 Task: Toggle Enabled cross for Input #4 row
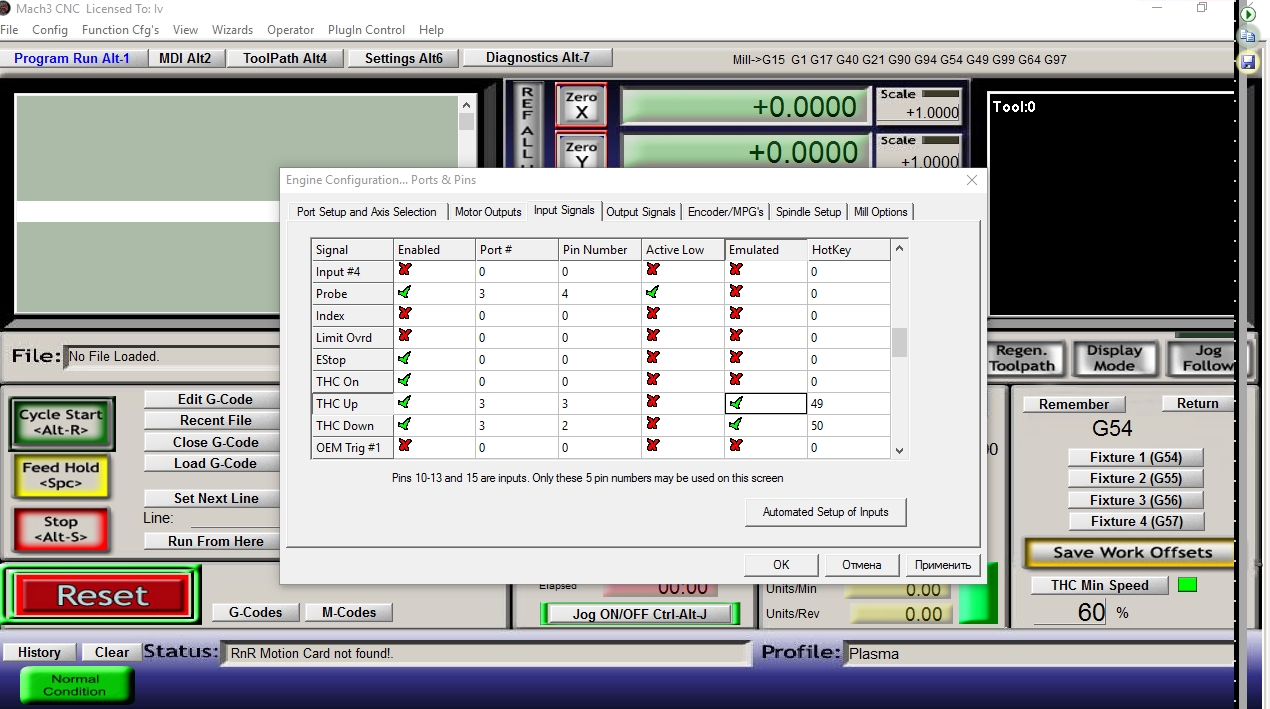[x=404, y=270]
